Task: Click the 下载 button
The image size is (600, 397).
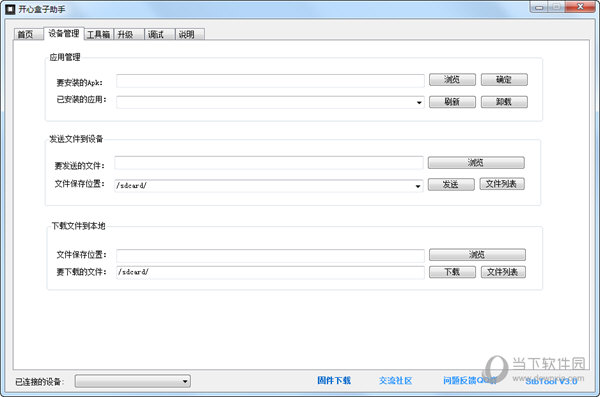Action: (x=452, y=272)
